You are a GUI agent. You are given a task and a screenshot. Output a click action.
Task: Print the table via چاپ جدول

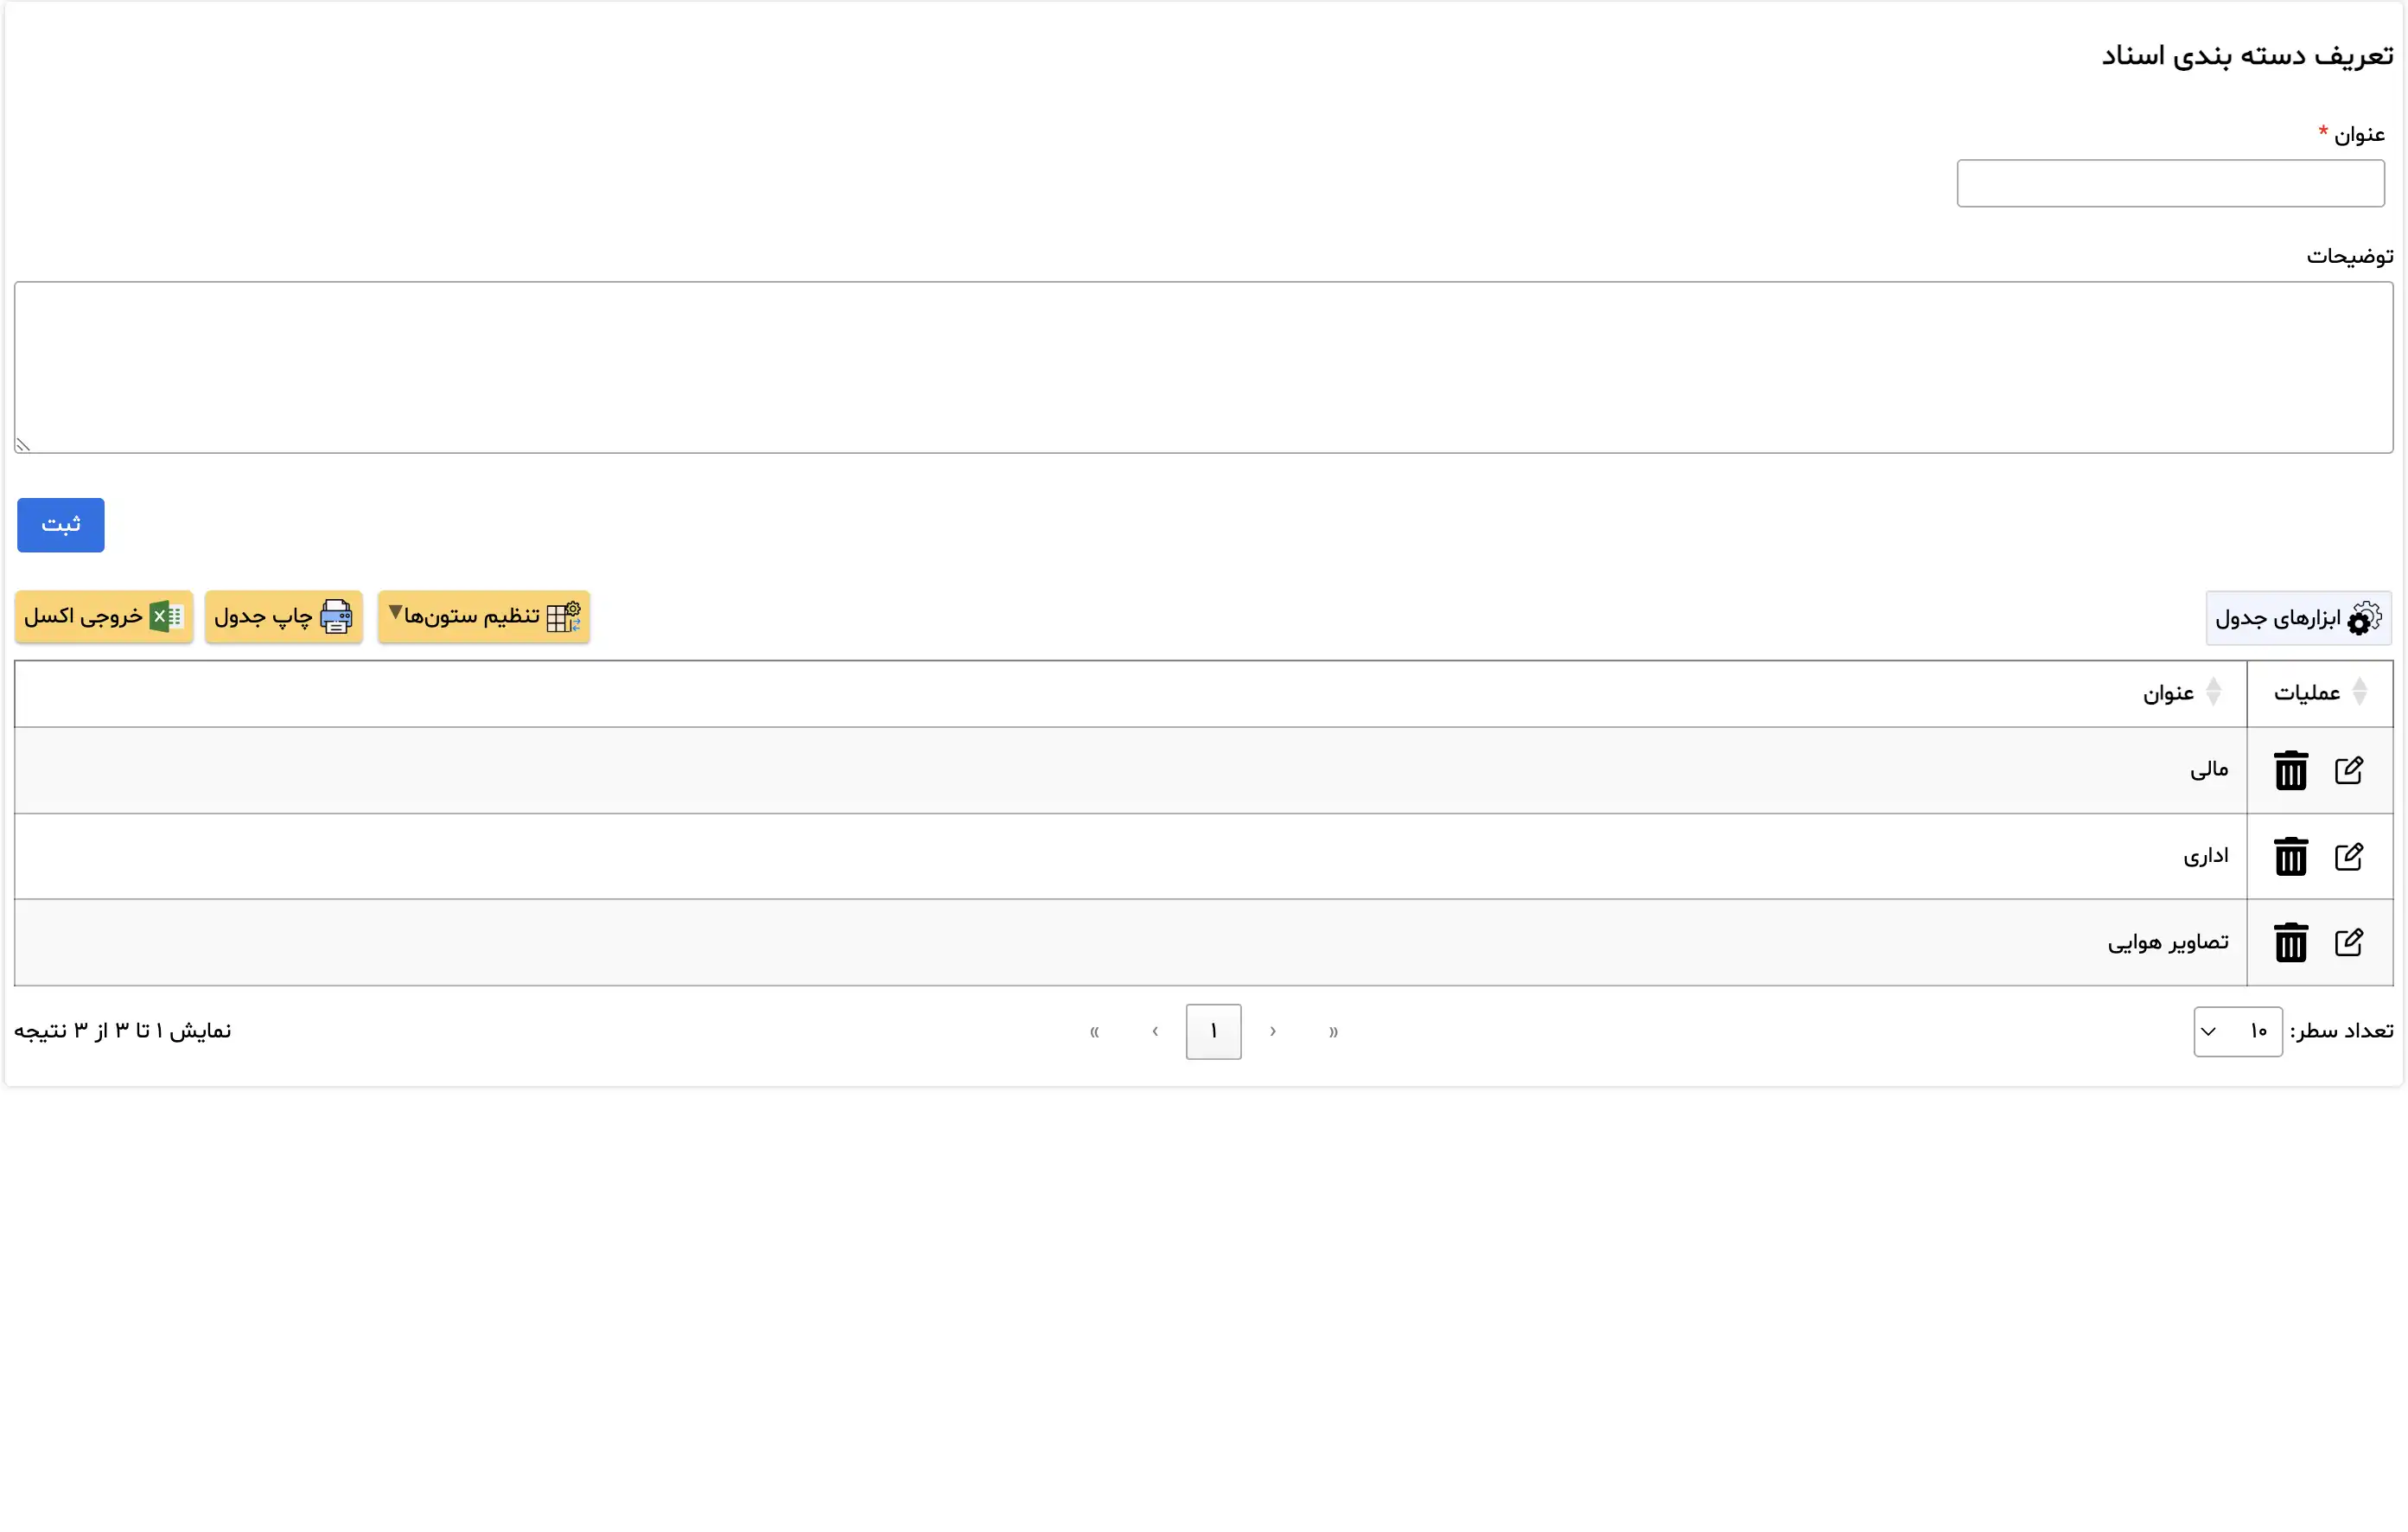pos(283,616)
